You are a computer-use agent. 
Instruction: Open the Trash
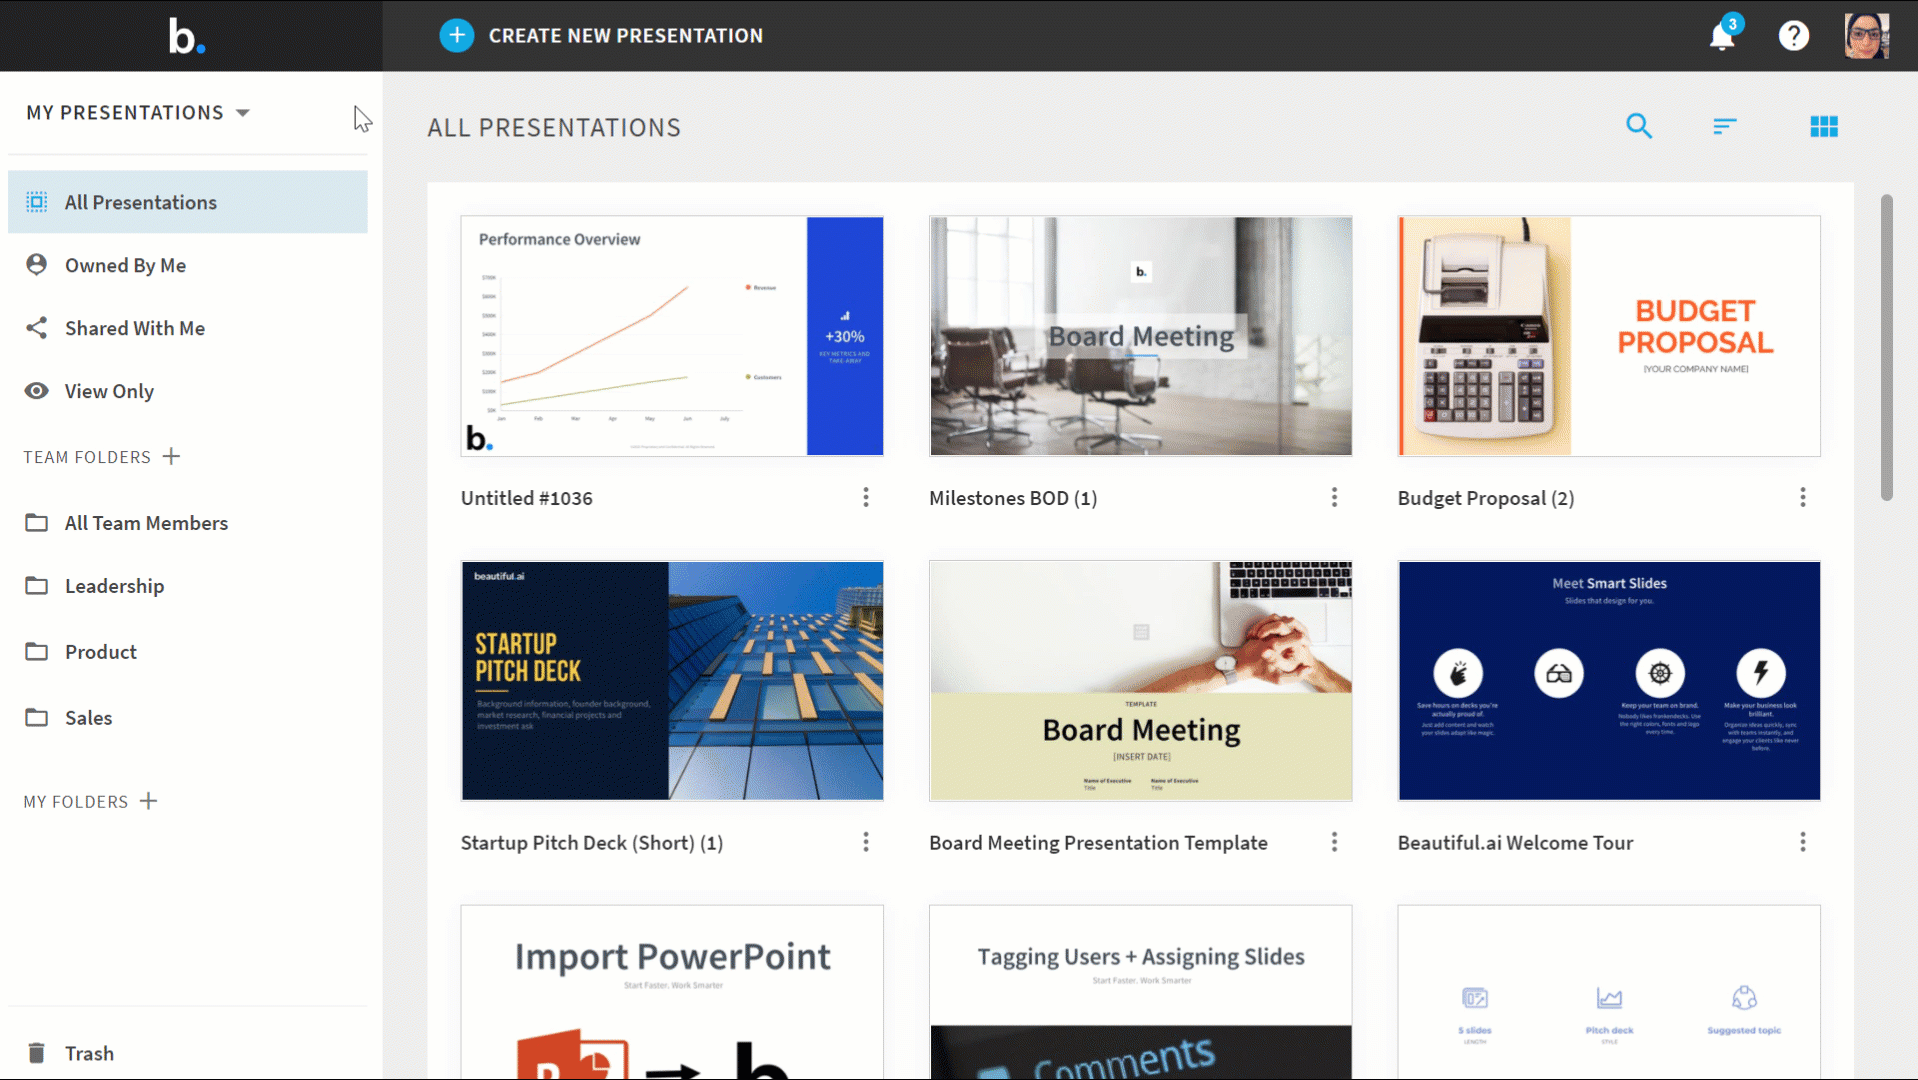[188, 1053]
